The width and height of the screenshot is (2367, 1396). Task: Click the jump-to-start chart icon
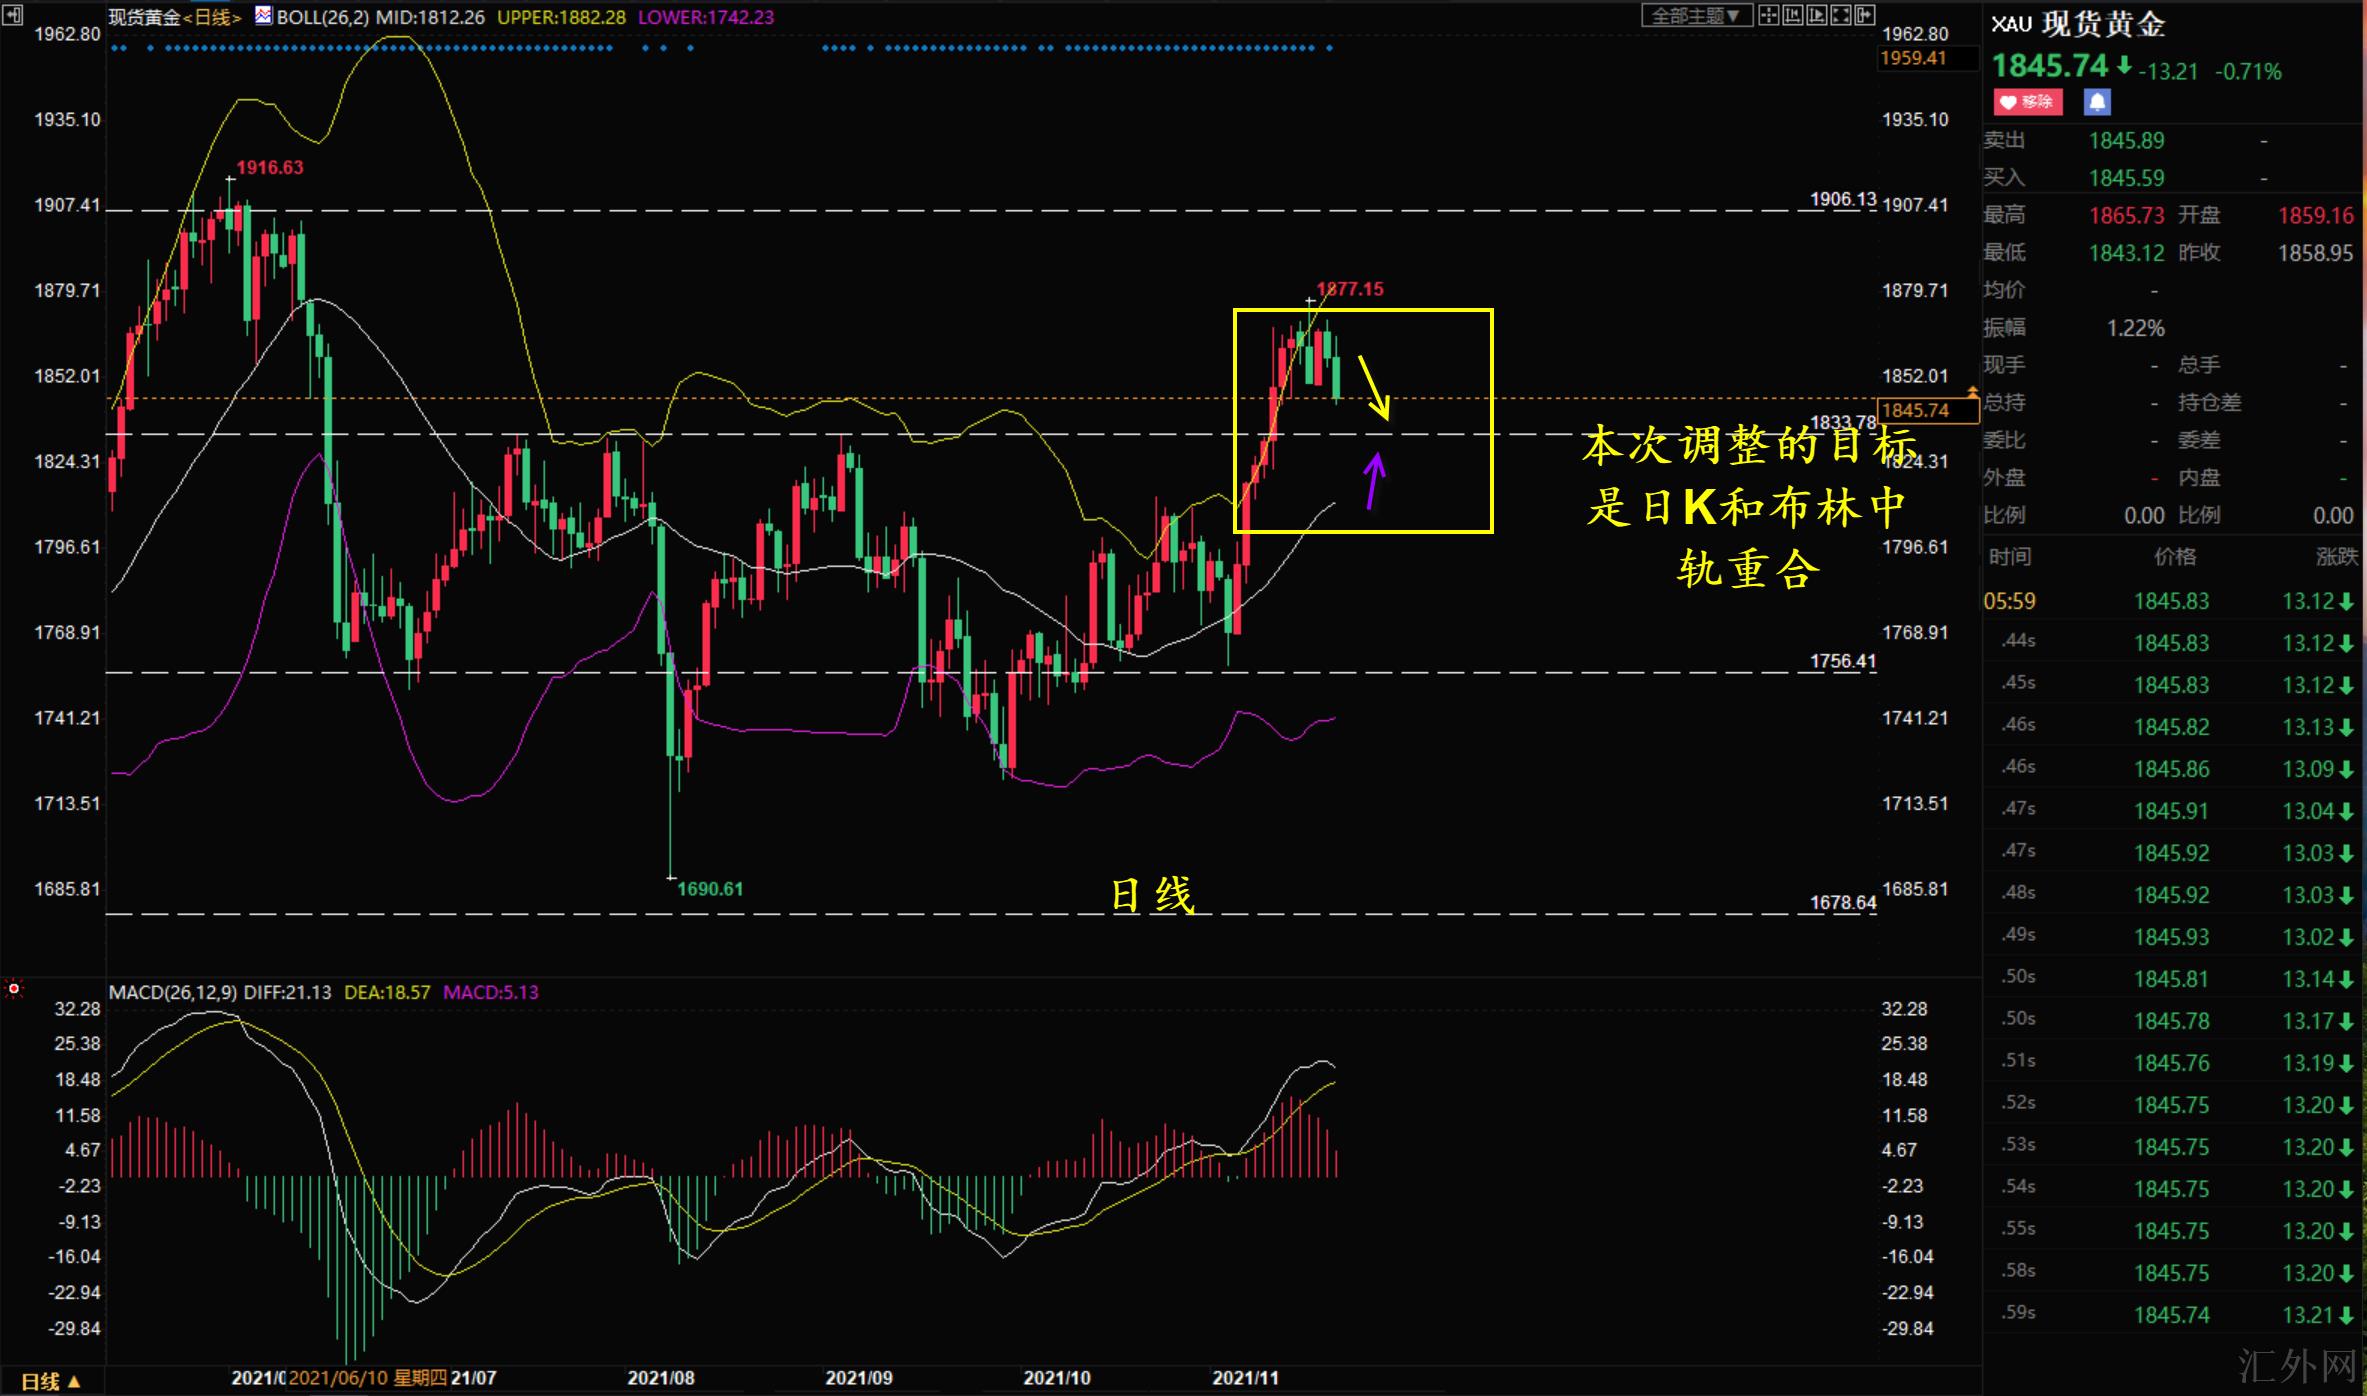(x=1793, y=15)
